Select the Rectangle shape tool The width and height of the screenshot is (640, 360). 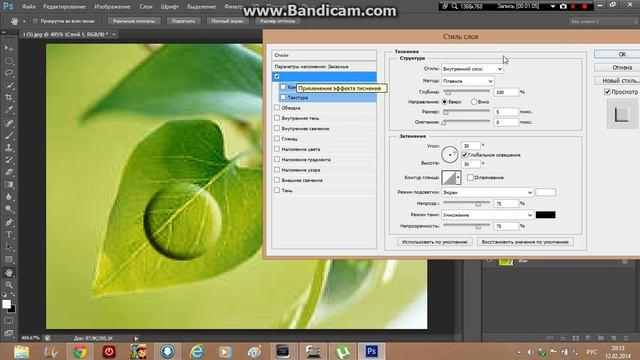9,259
